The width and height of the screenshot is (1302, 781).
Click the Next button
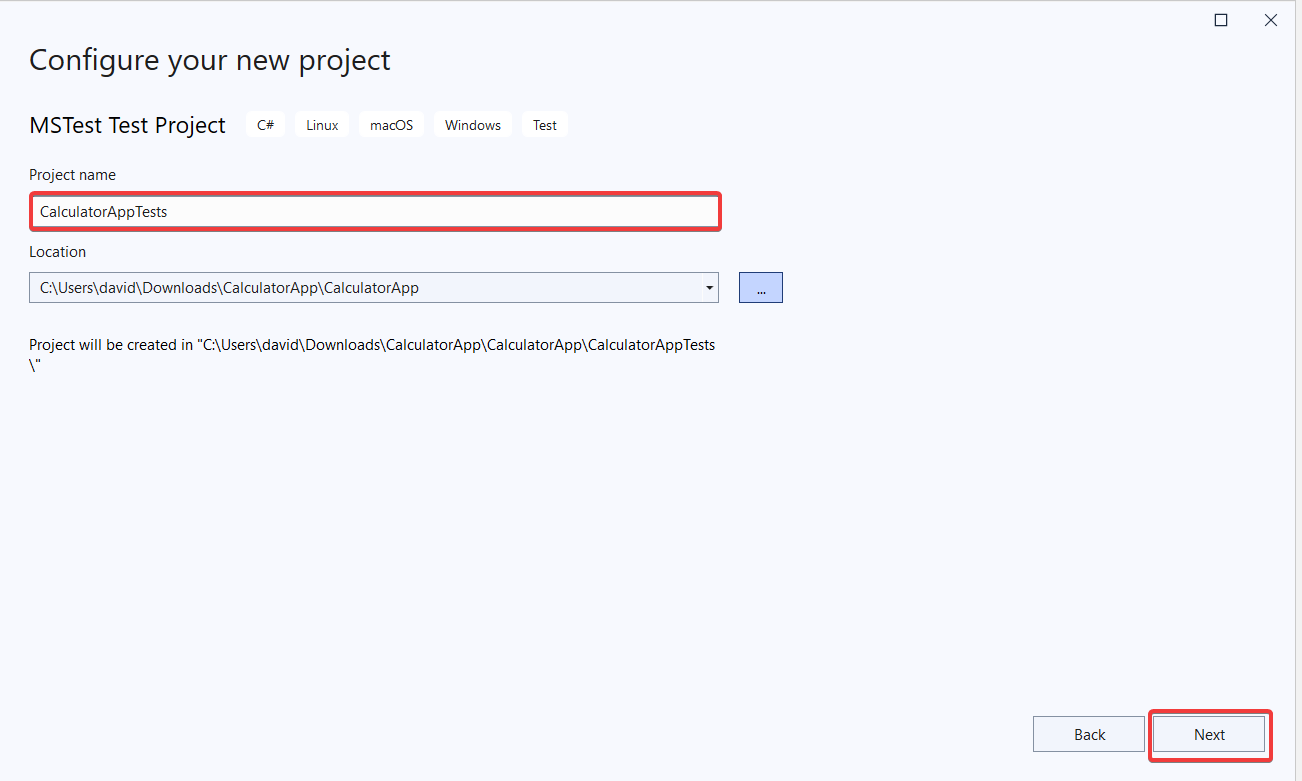[1209, 734]
